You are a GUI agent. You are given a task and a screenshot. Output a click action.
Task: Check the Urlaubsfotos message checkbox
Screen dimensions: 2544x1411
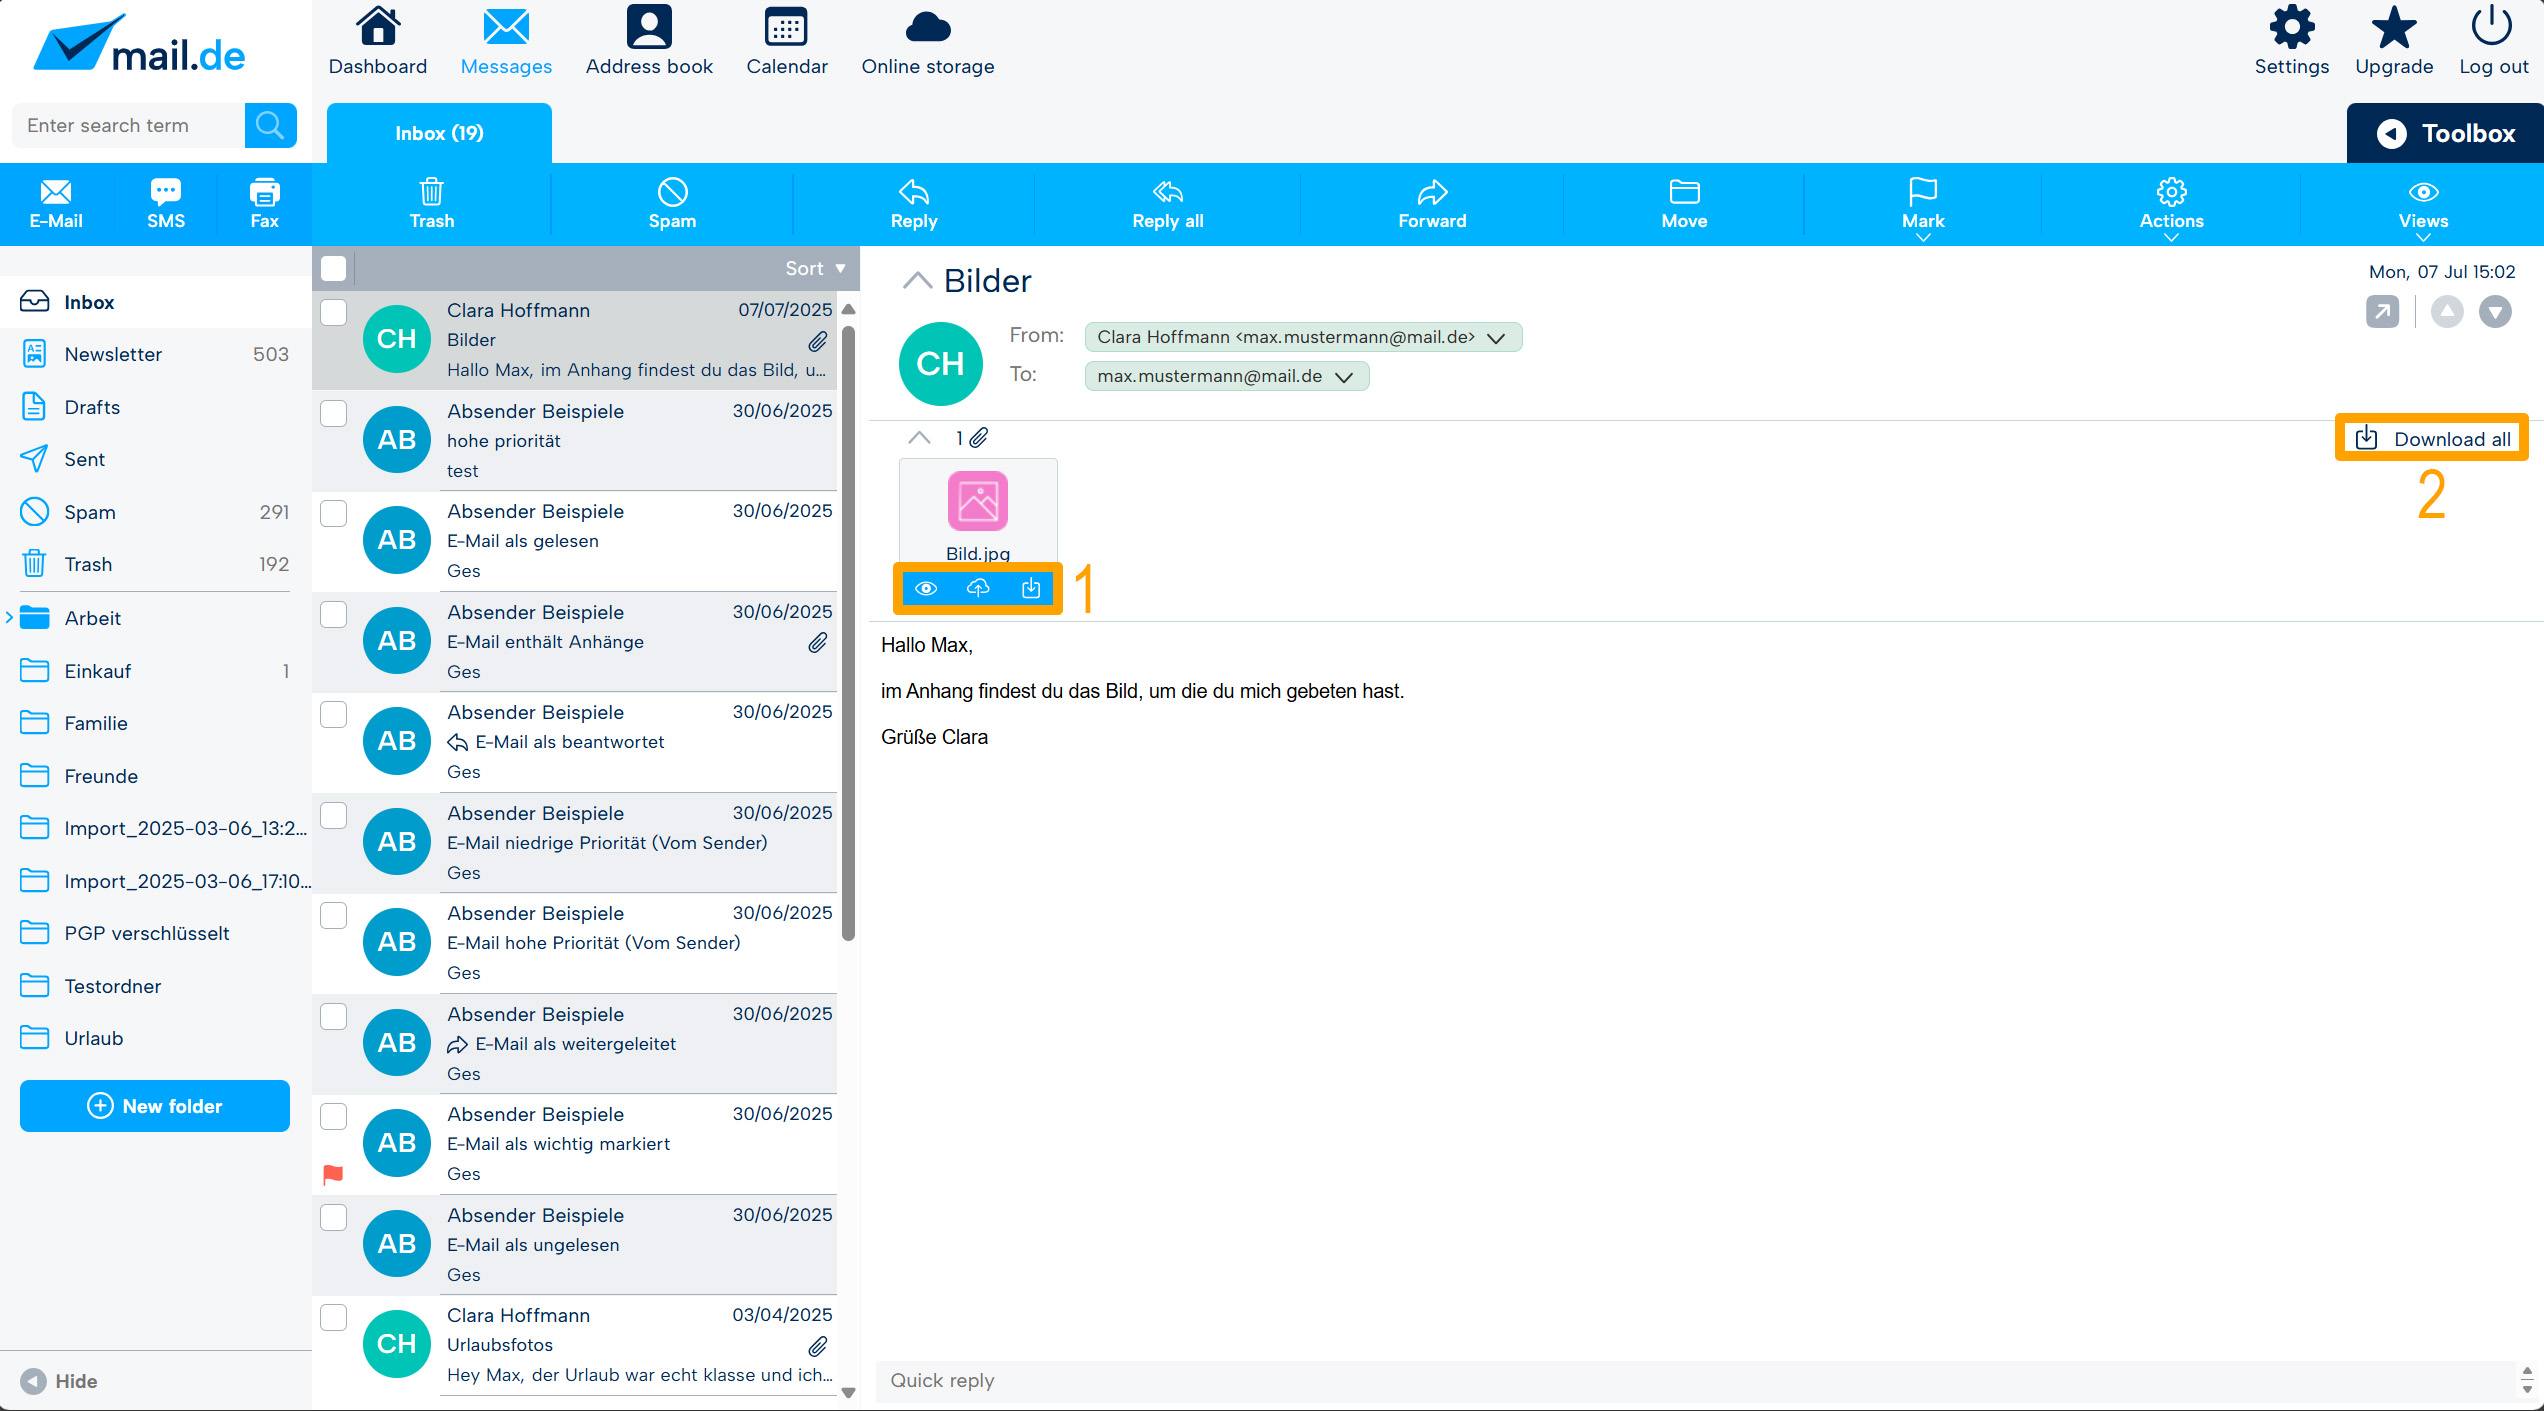[x=333, y=1317]
